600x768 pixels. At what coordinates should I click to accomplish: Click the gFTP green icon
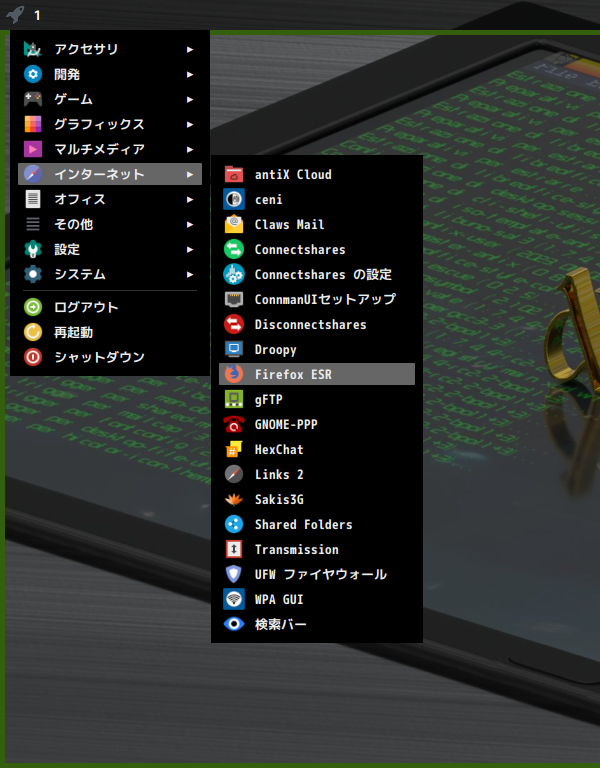tap(234, 399)
